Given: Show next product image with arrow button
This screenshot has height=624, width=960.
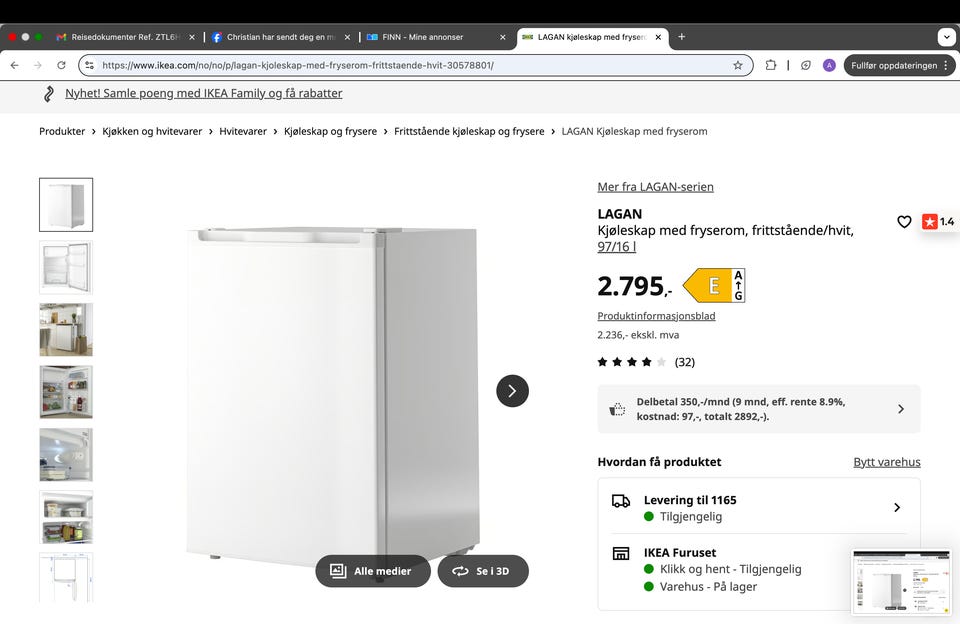Looking at the screenshot, I should click(x=512, y=391).
